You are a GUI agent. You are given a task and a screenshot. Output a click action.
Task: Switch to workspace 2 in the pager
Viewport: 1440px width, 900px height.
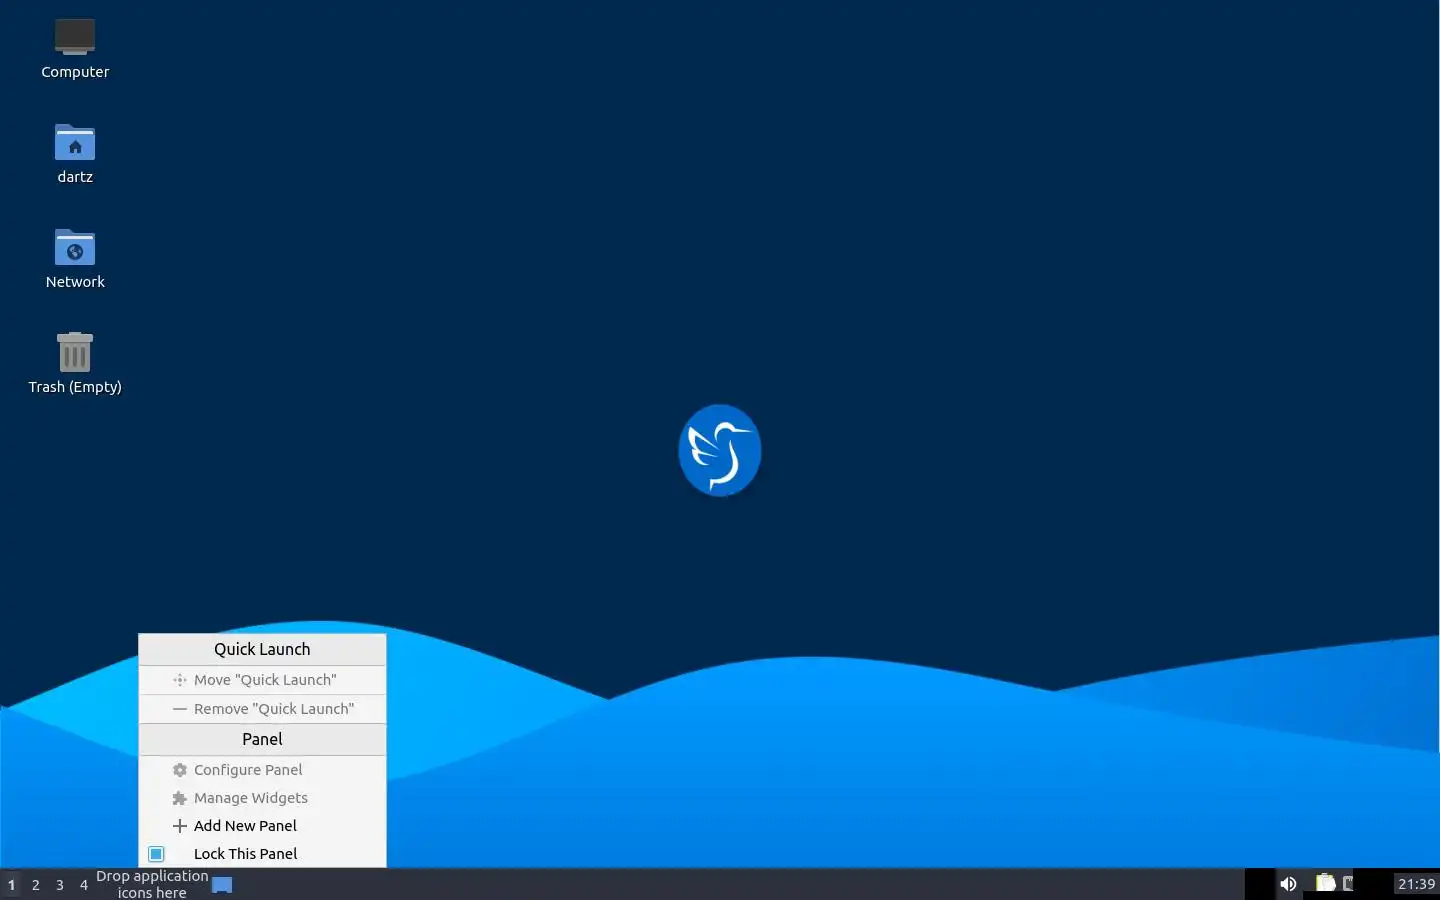pos(35,885)
